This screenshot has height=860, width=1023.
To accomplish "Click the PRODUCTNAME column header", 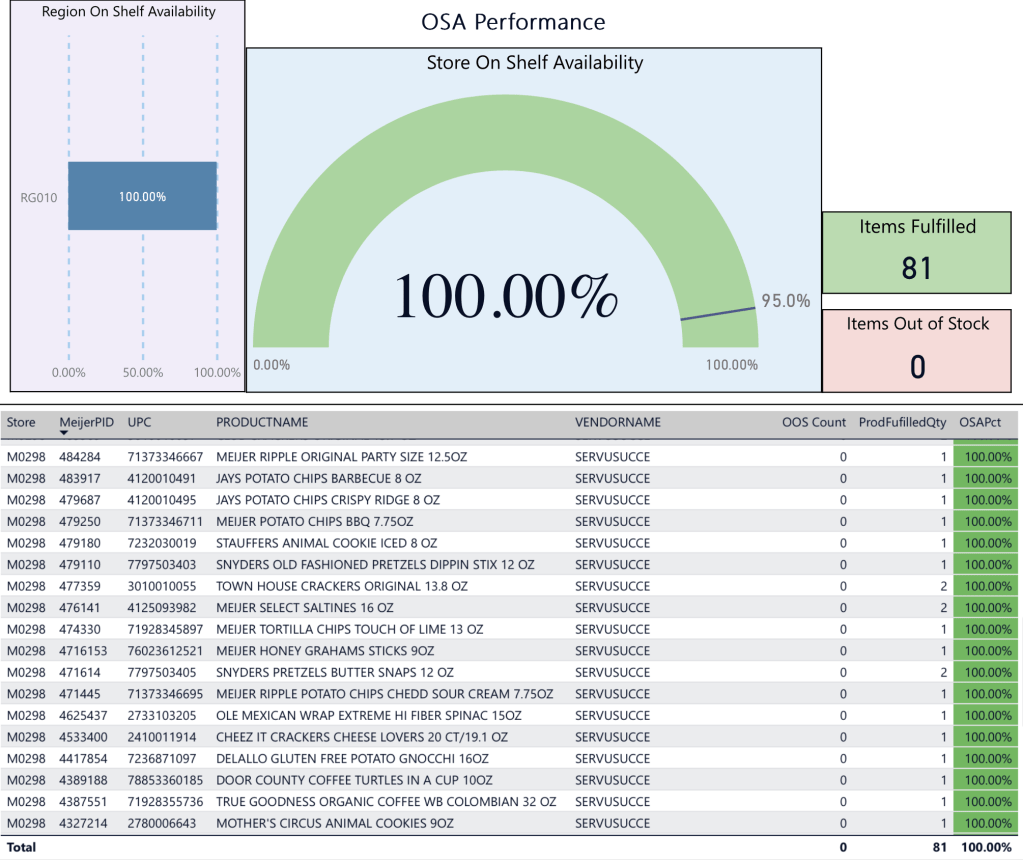I will pyautogui.click(x=262, y=422).
